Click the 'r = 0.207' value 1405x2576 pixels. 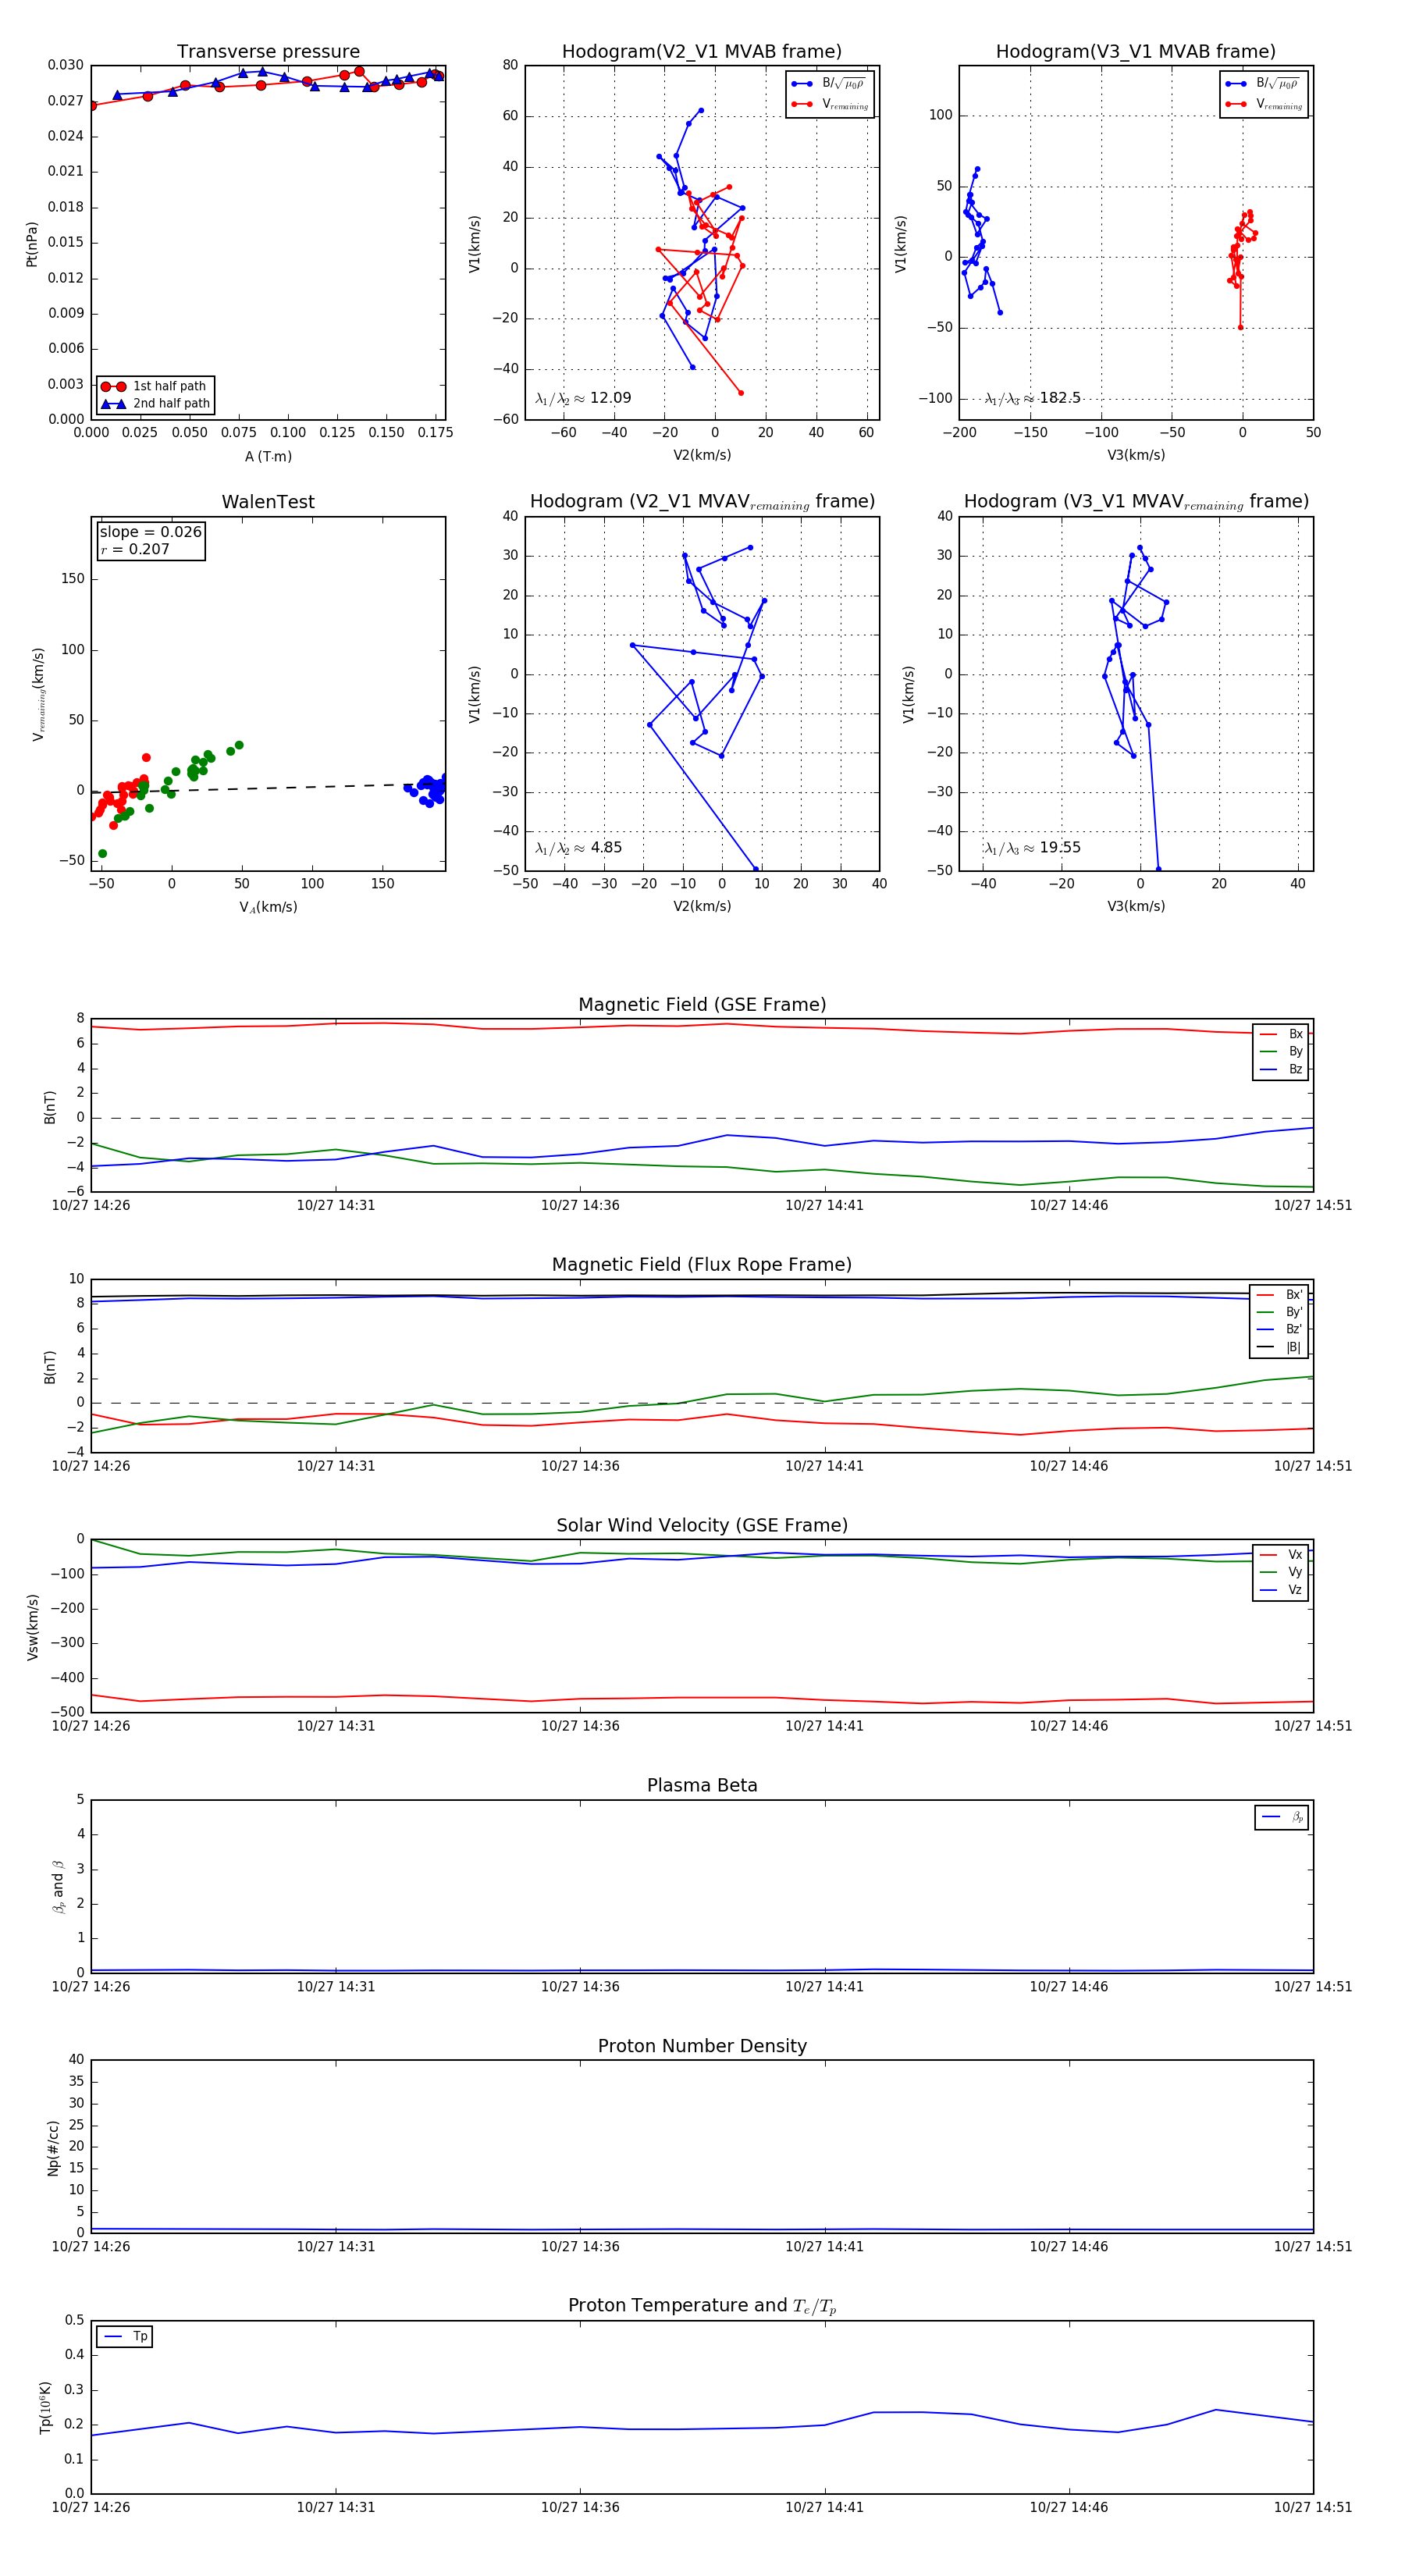tap(135, 550)
